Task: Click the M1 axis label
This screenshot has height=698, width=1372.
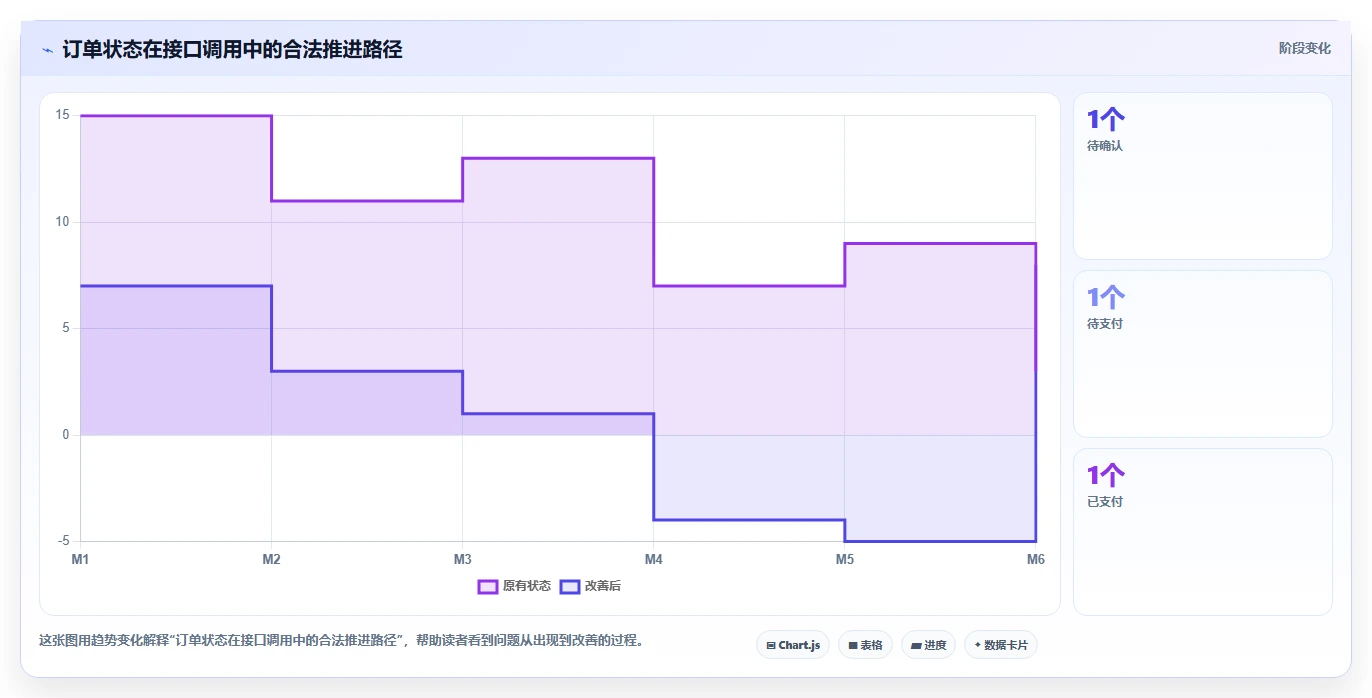Action: tap(80, 559)
